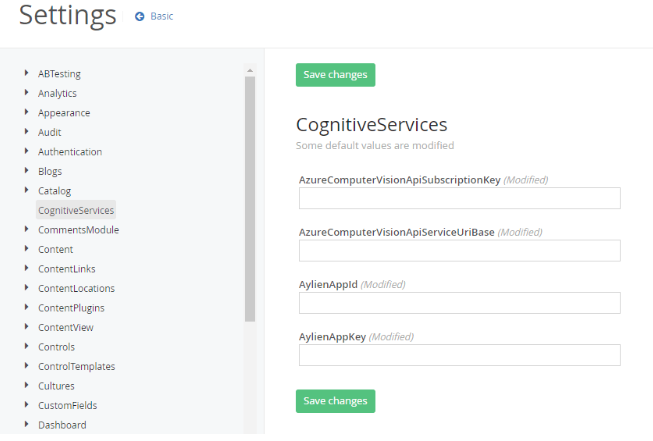
Task: Select Content in the settings tree
Action: [x=55, y=249]
